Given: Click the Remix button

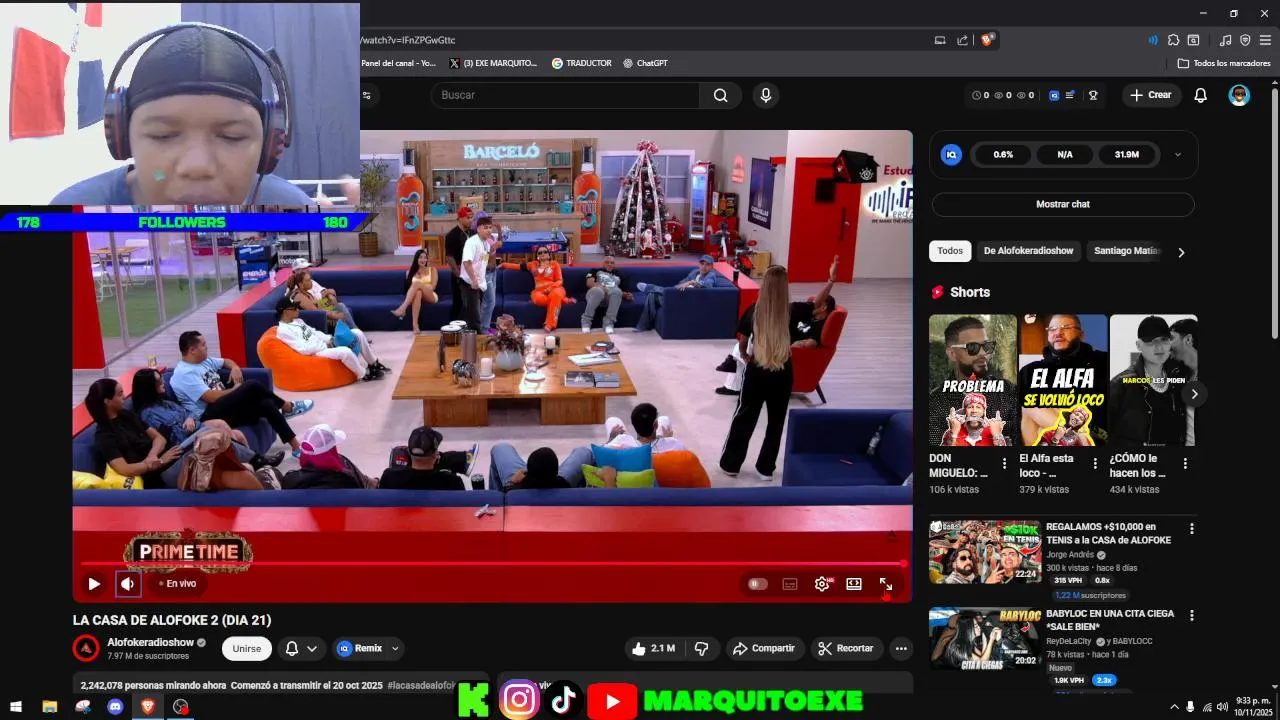Looking at the screenshot, I should [369, 648].
